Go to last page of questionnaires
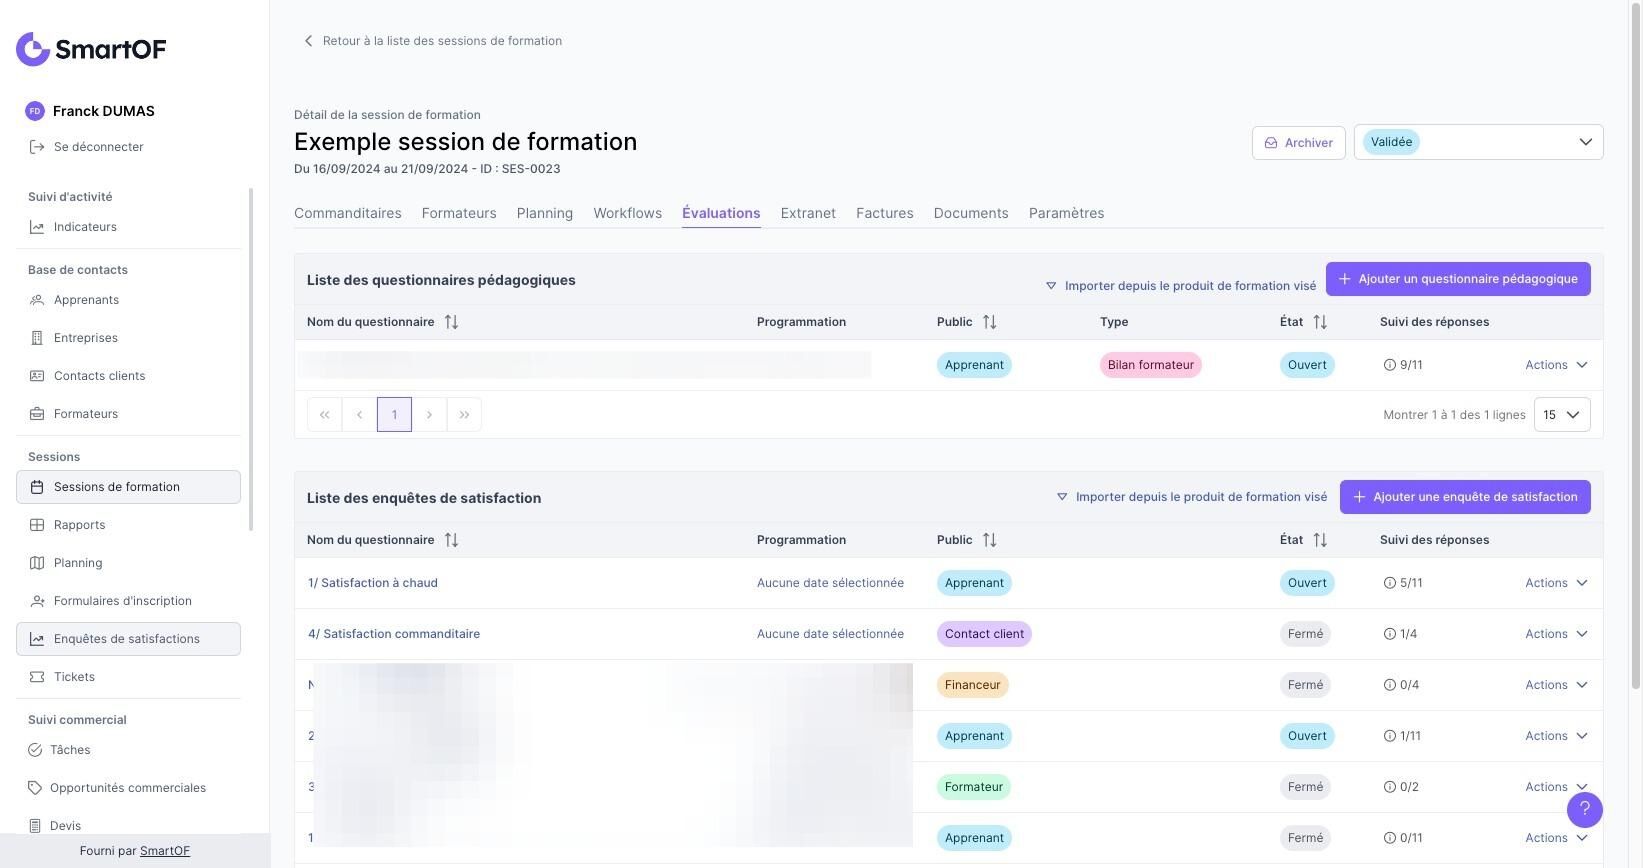Screen dimensions: 1643x868 [464, 415]
